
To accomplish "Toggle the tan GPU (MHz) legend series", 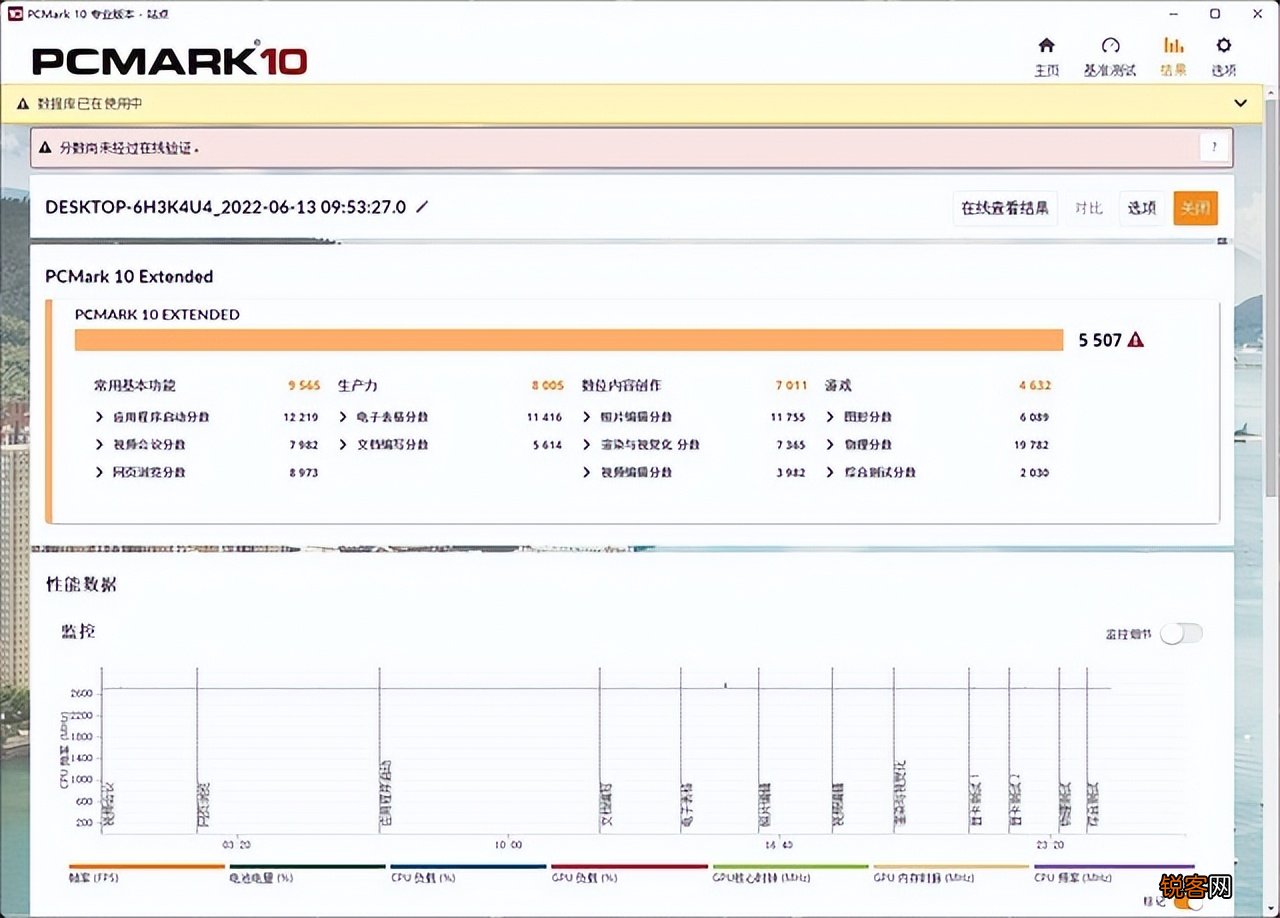I will click(951, 874).
